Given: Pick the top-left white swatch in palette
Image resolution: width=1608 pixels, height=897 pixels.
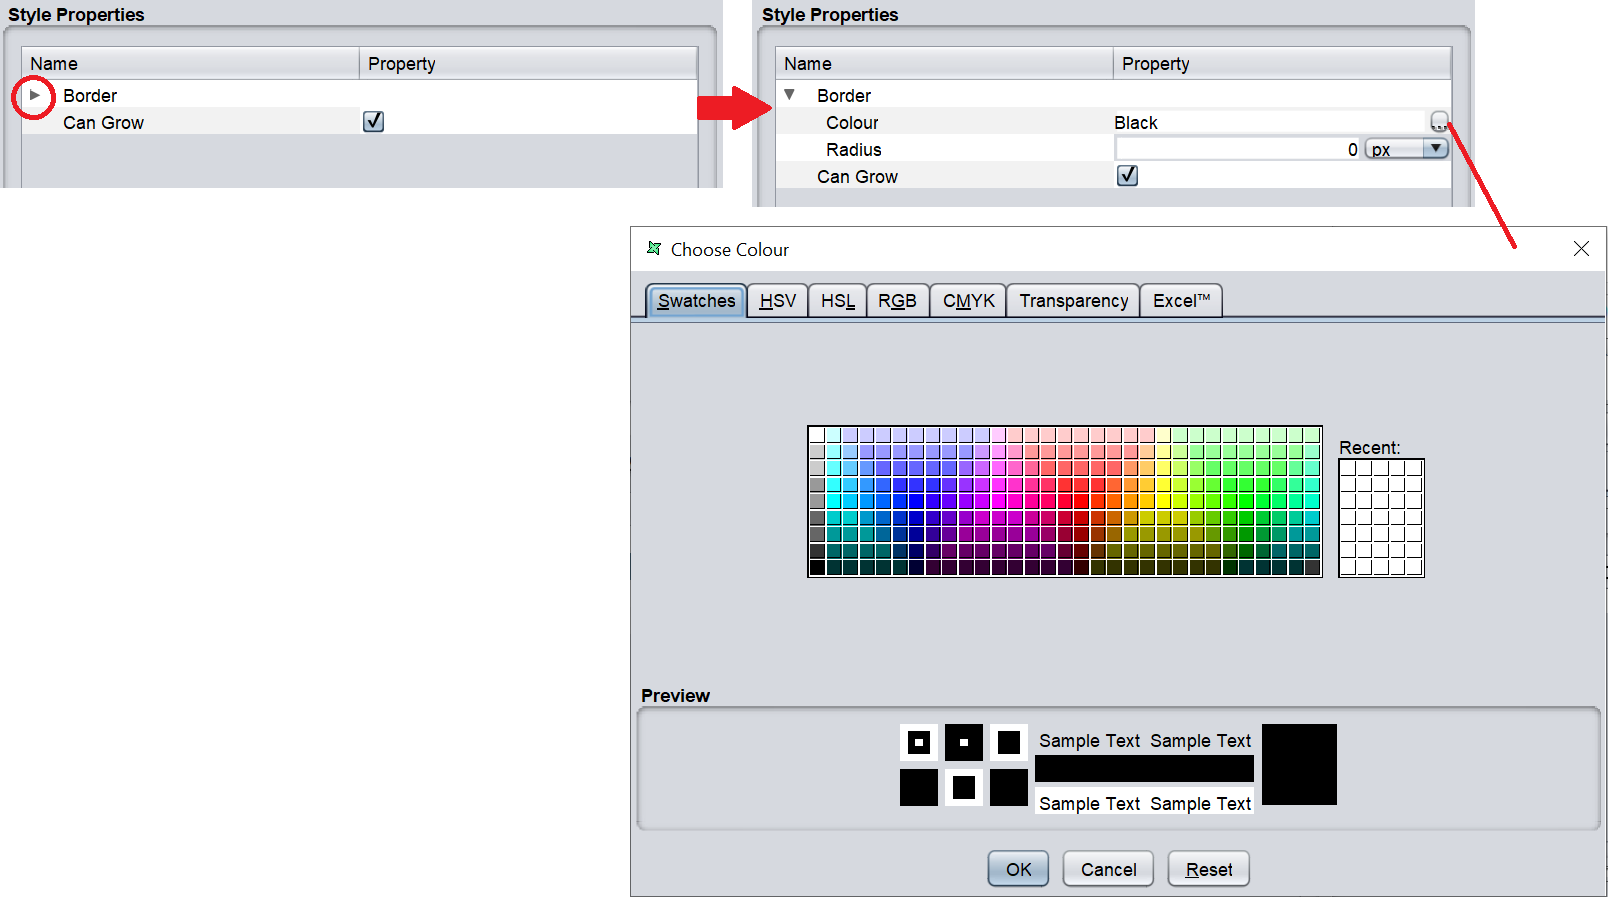Looking at the screenshot, I should [x=817, y=435].
